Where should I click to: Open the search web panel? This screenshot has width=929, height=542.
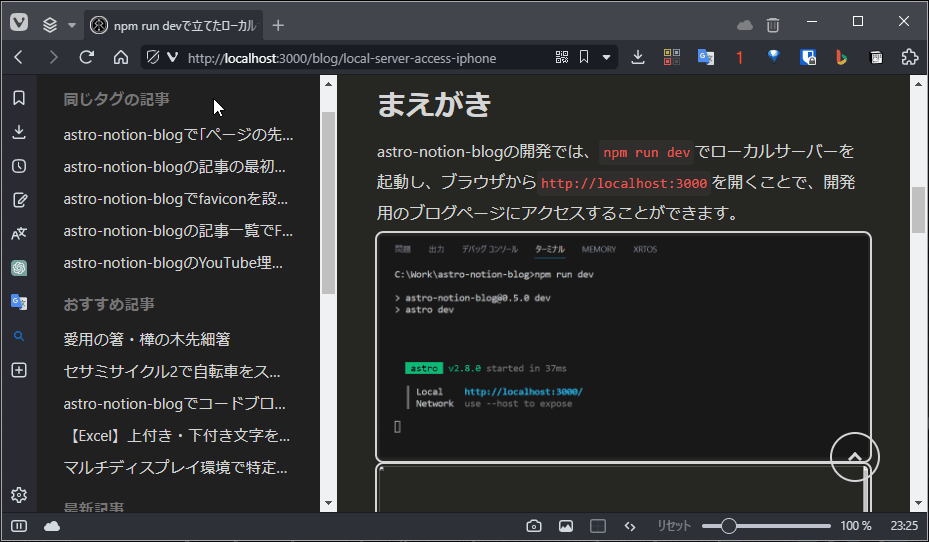[19, 336]
